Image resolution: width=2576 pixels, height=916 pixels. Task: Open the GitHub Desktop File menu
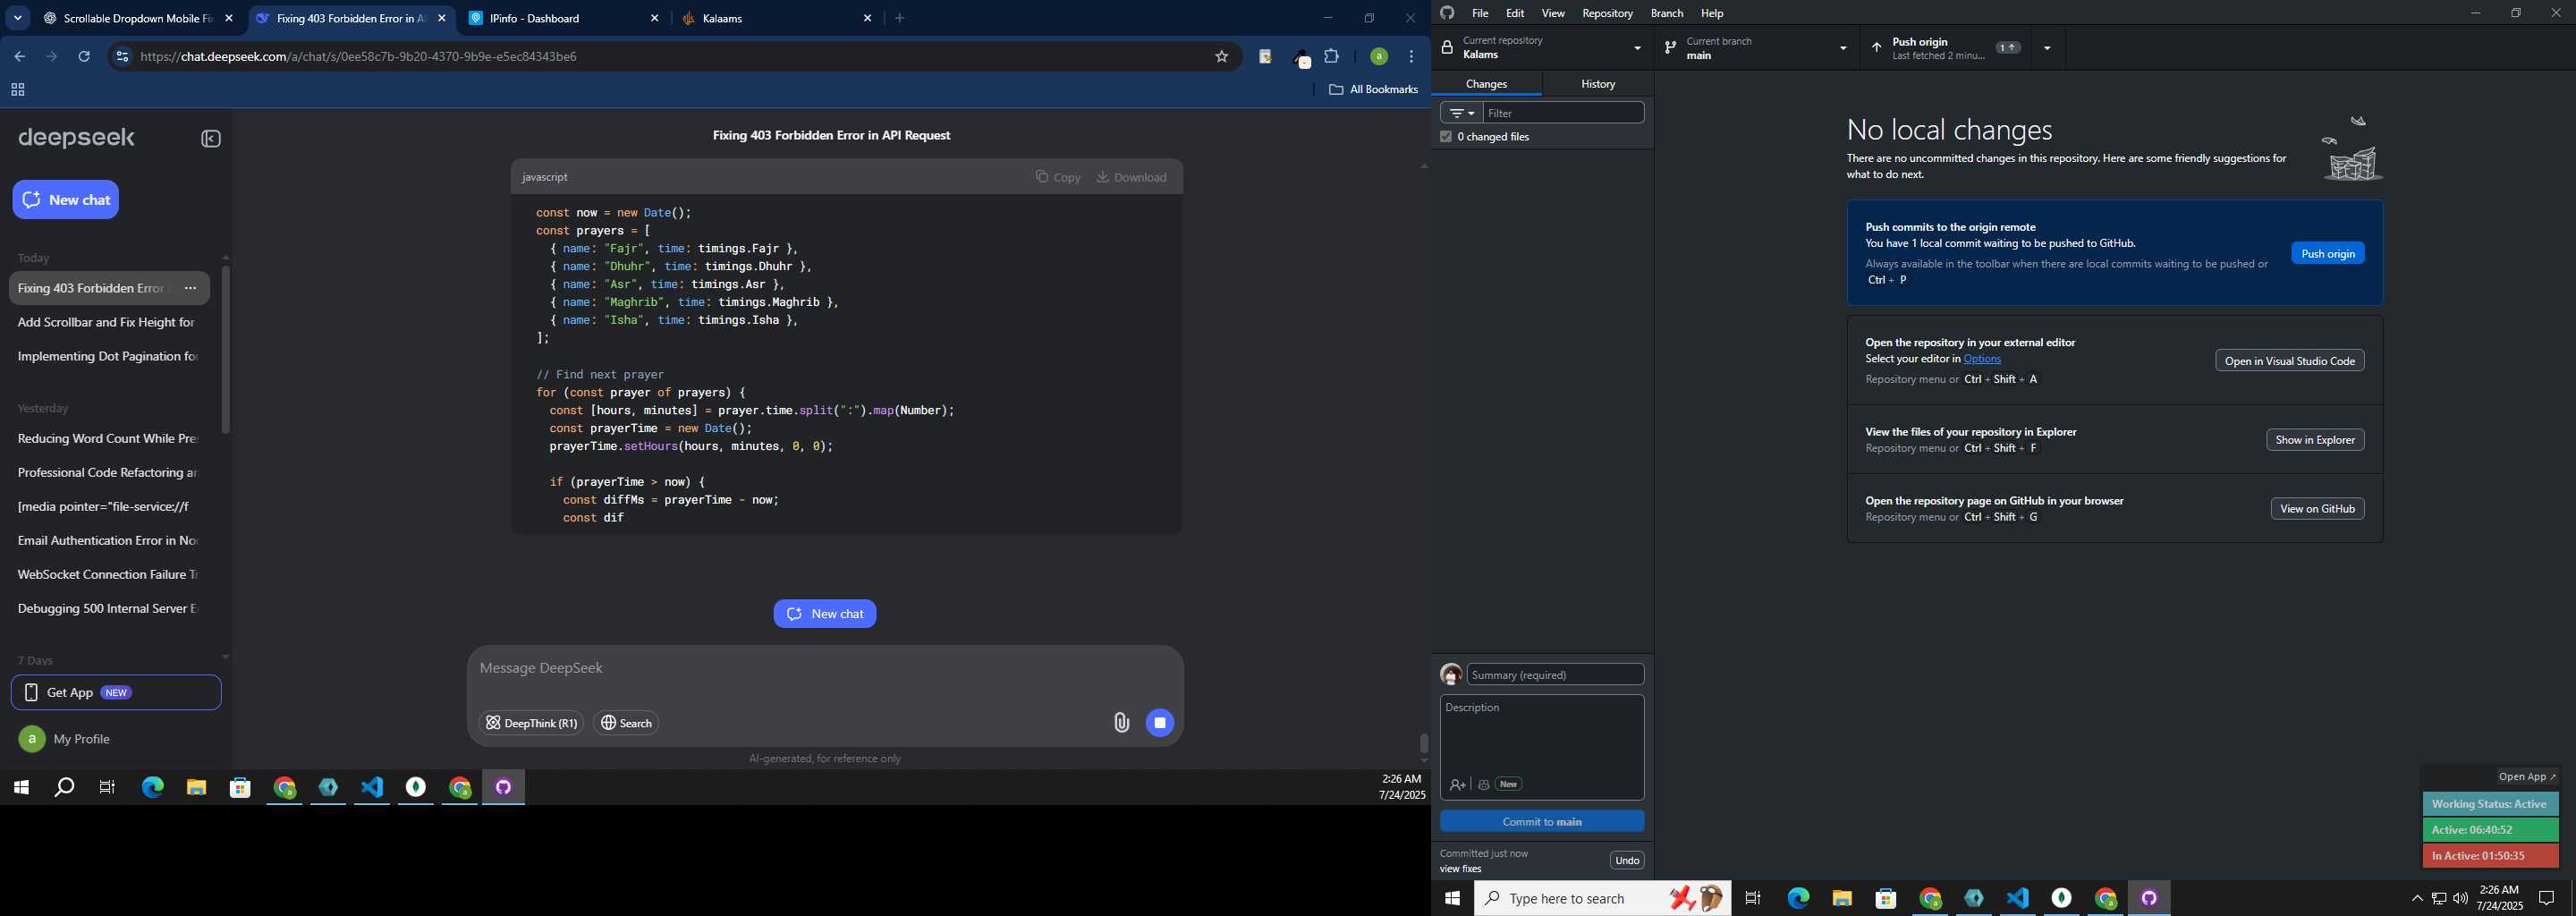(1480, 13)
